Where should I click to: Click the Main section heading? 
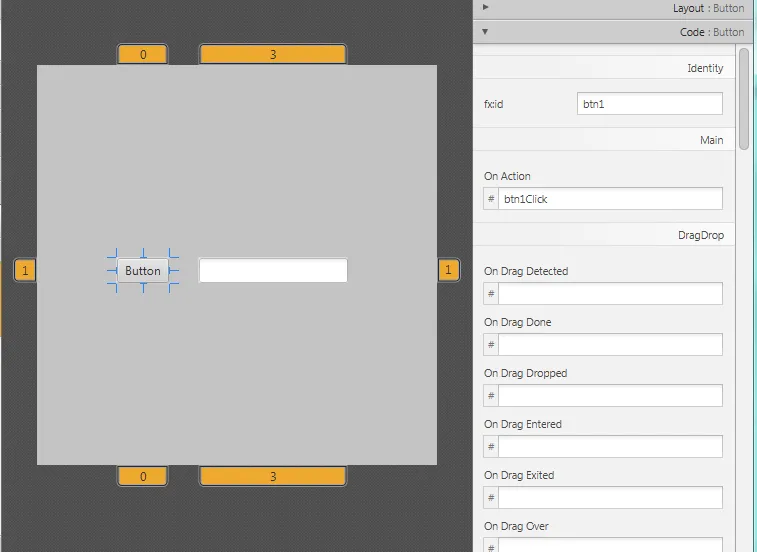pos(711,140)
